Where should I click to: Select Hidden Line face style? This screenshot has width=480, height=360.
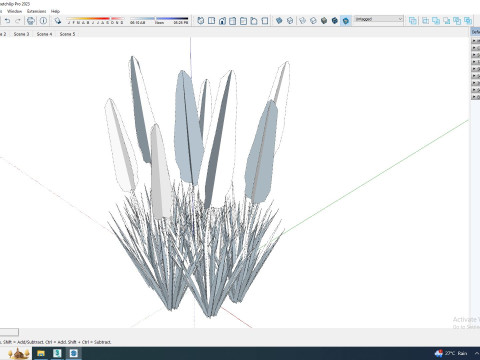[313, 21]
